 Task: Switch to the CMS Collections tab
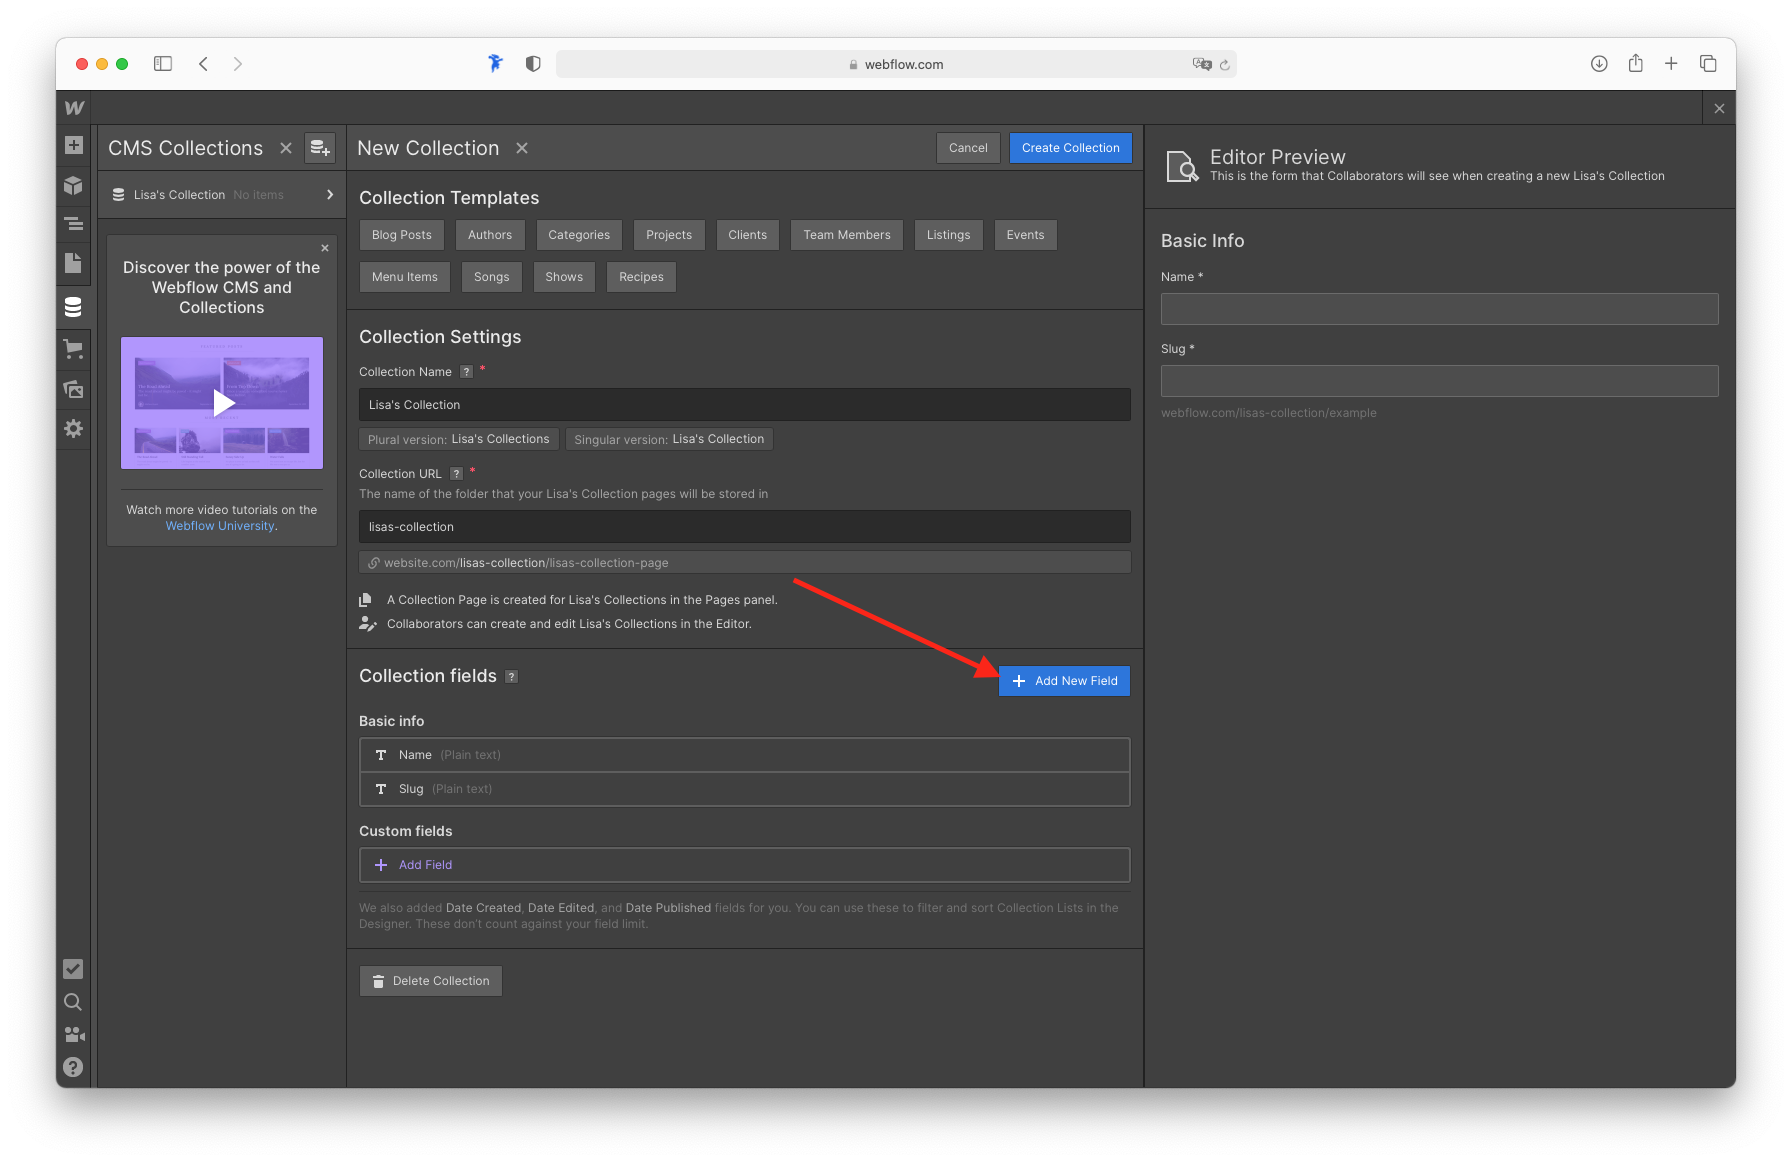(185, 147)
